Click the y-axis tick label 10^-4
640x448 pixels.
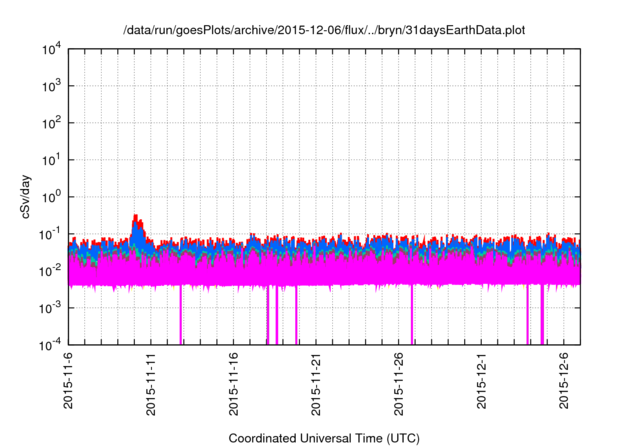(x=51, y=345)
